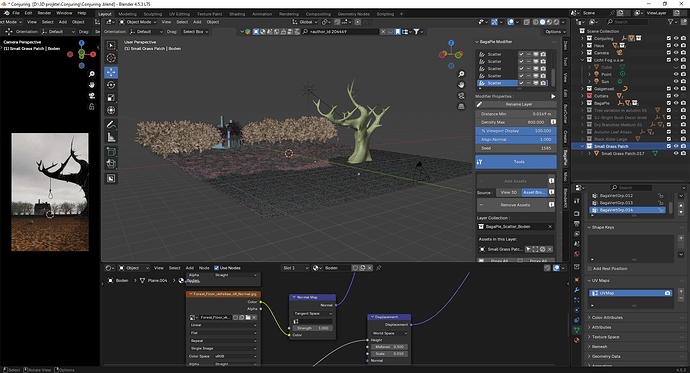Open the Object Data green triangle tab
The image size is (690, 373).
(576, 329)
